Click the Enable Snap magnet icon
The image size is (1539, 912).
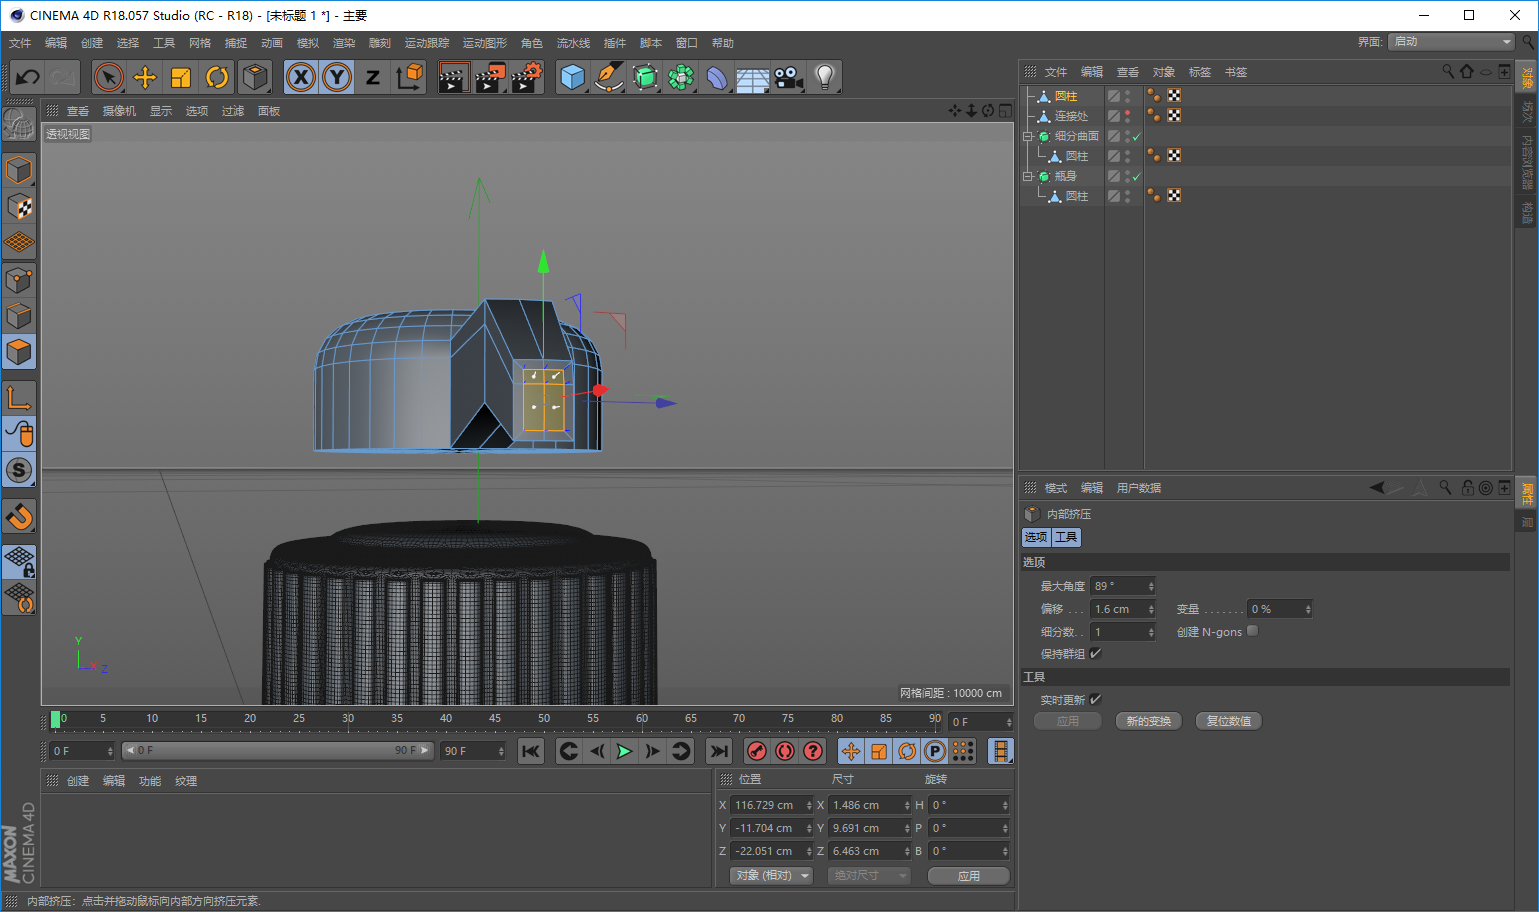(x=19, y=516)
